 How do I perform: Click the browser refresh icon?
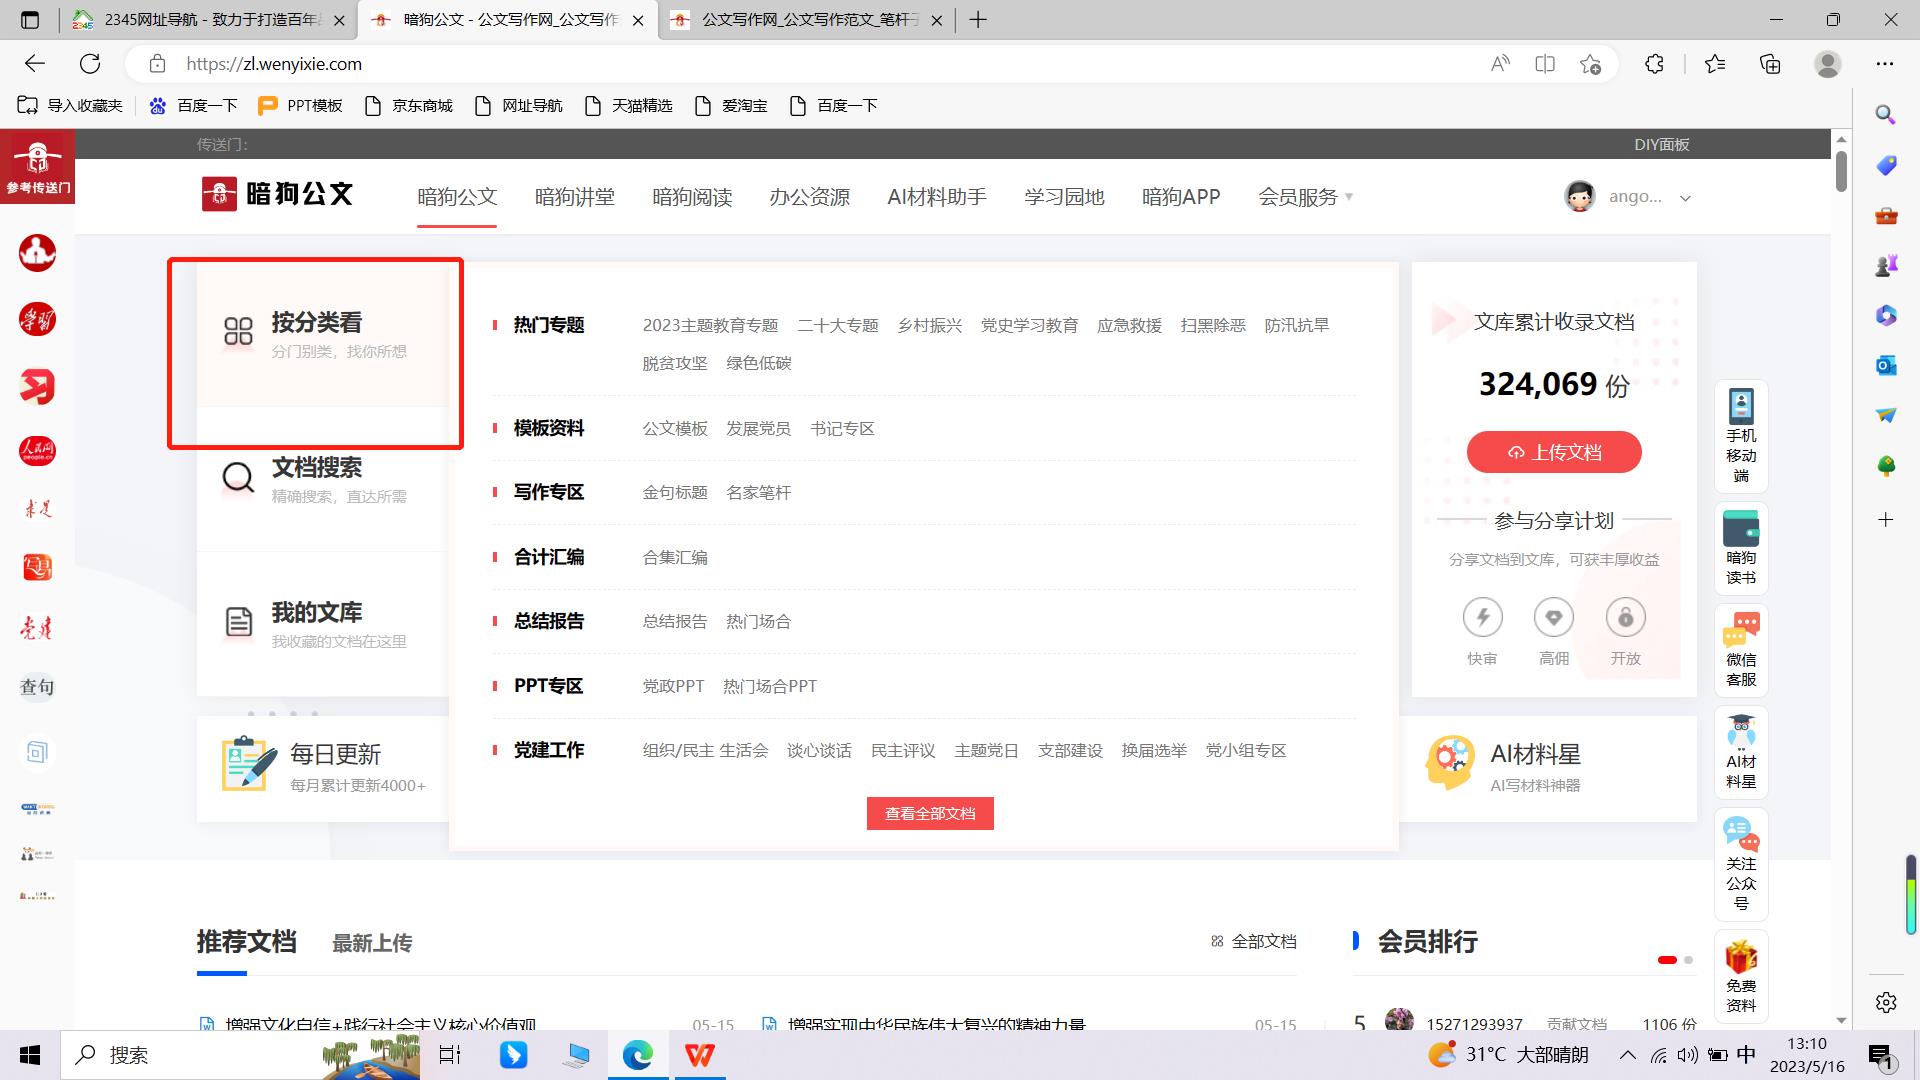point(90,64)
